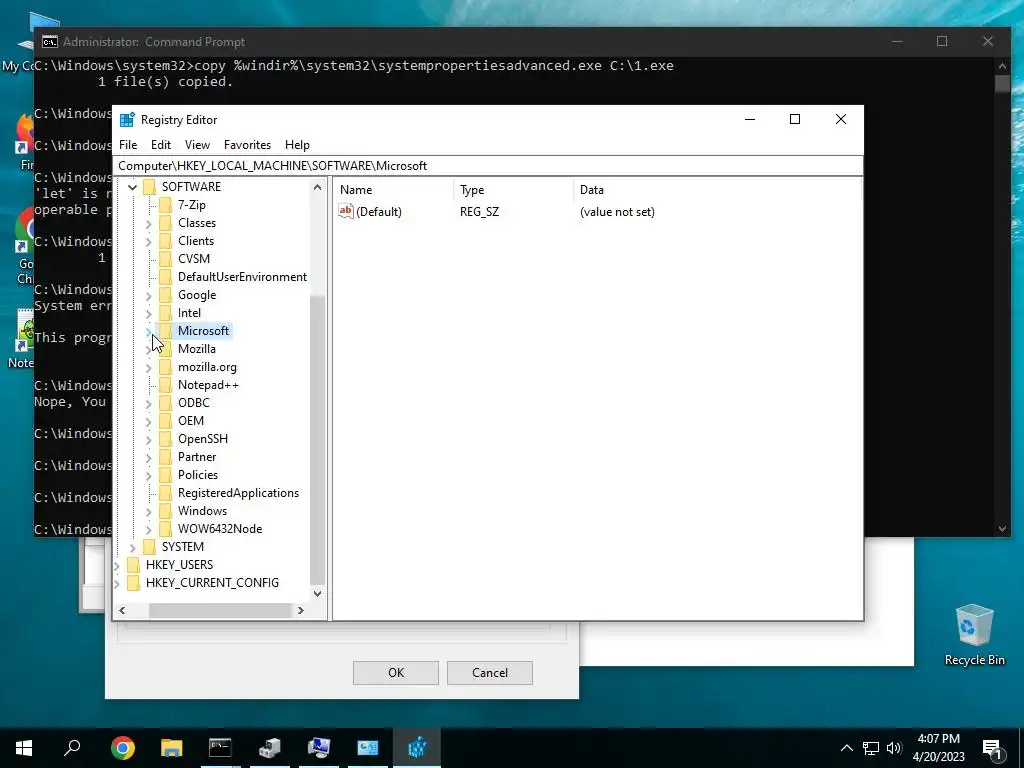
Task: Sort by the Data column header
Action: [x=717, y=190]
